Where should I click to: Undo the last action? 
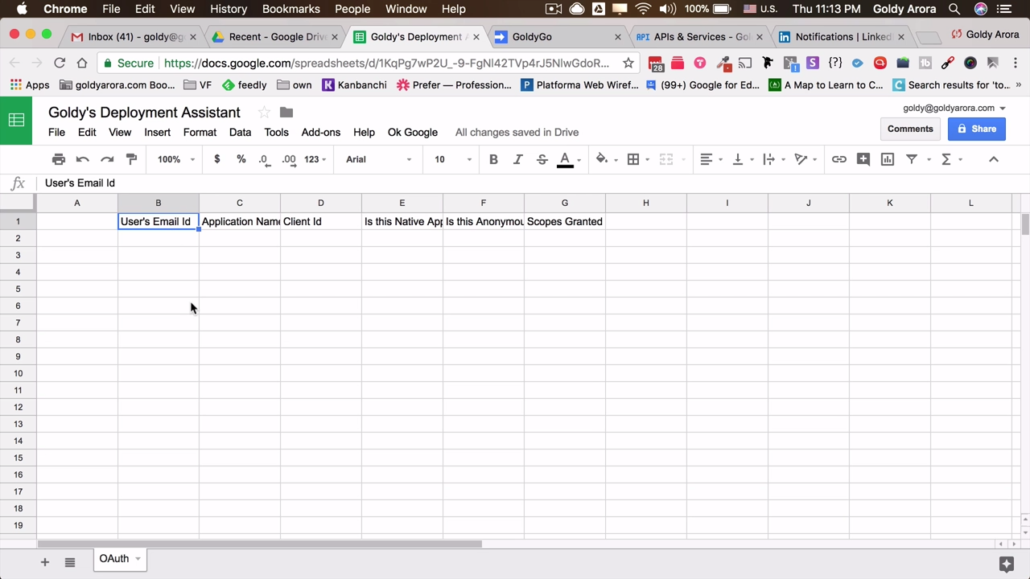(83, 159)
